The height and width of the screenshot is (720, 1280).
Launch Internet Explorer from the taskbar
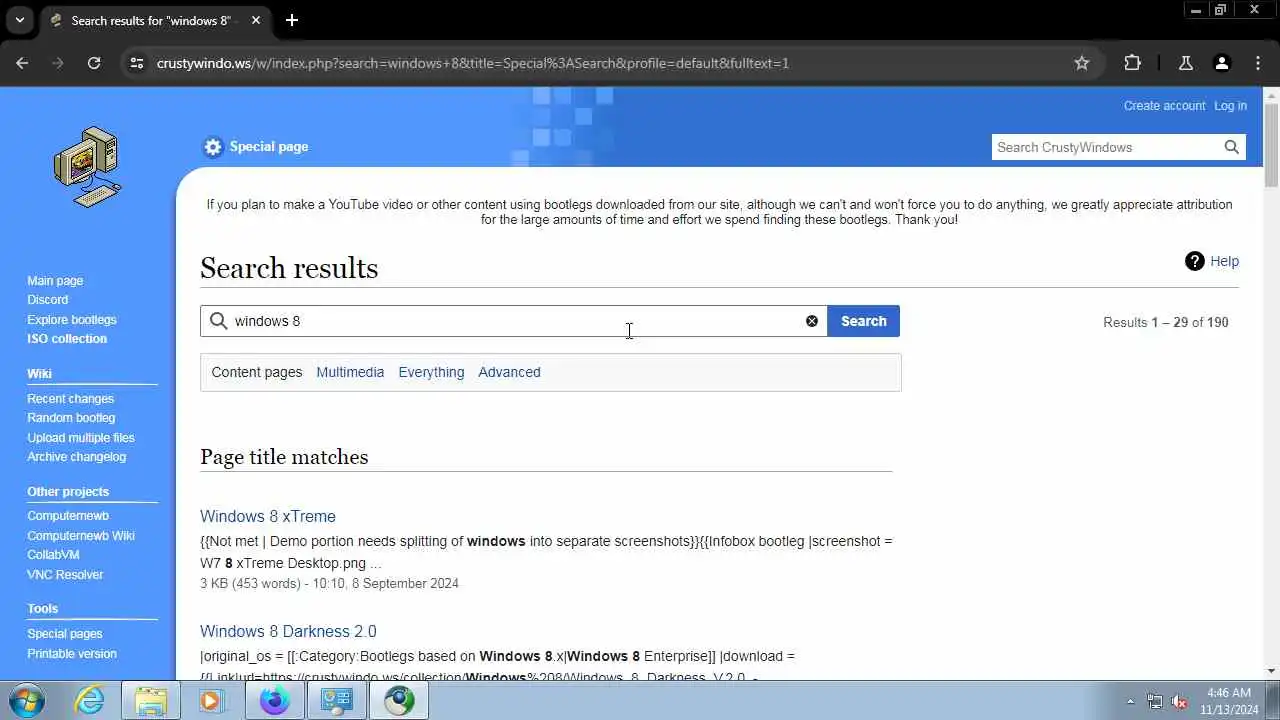point(90,701)
